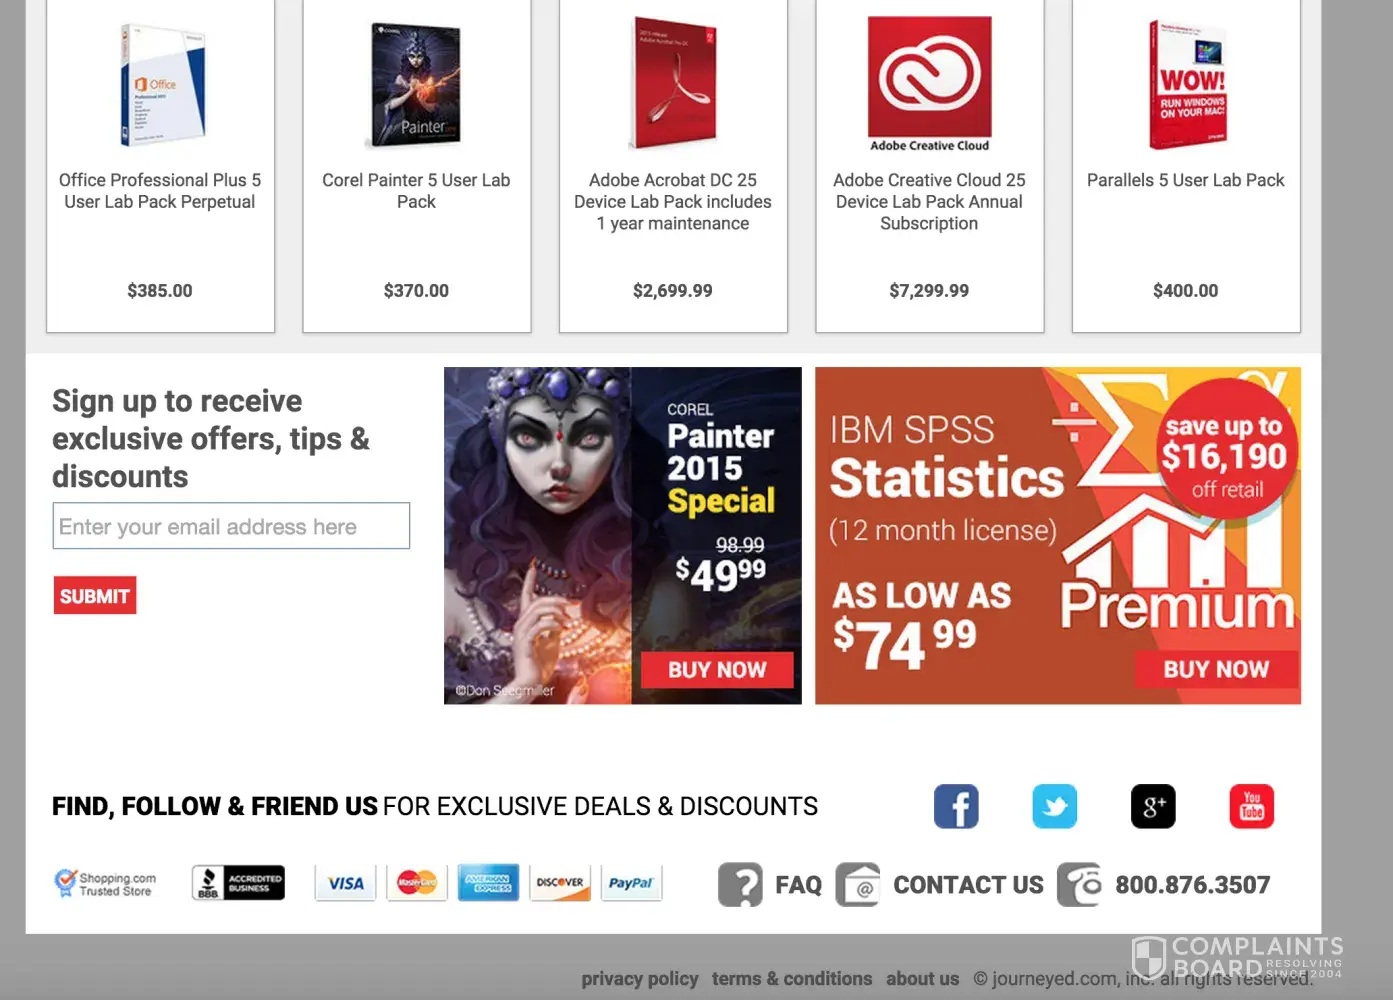Open the terms & conditions link
Screen dimensions: 1393x1000
tap(792, 979)
